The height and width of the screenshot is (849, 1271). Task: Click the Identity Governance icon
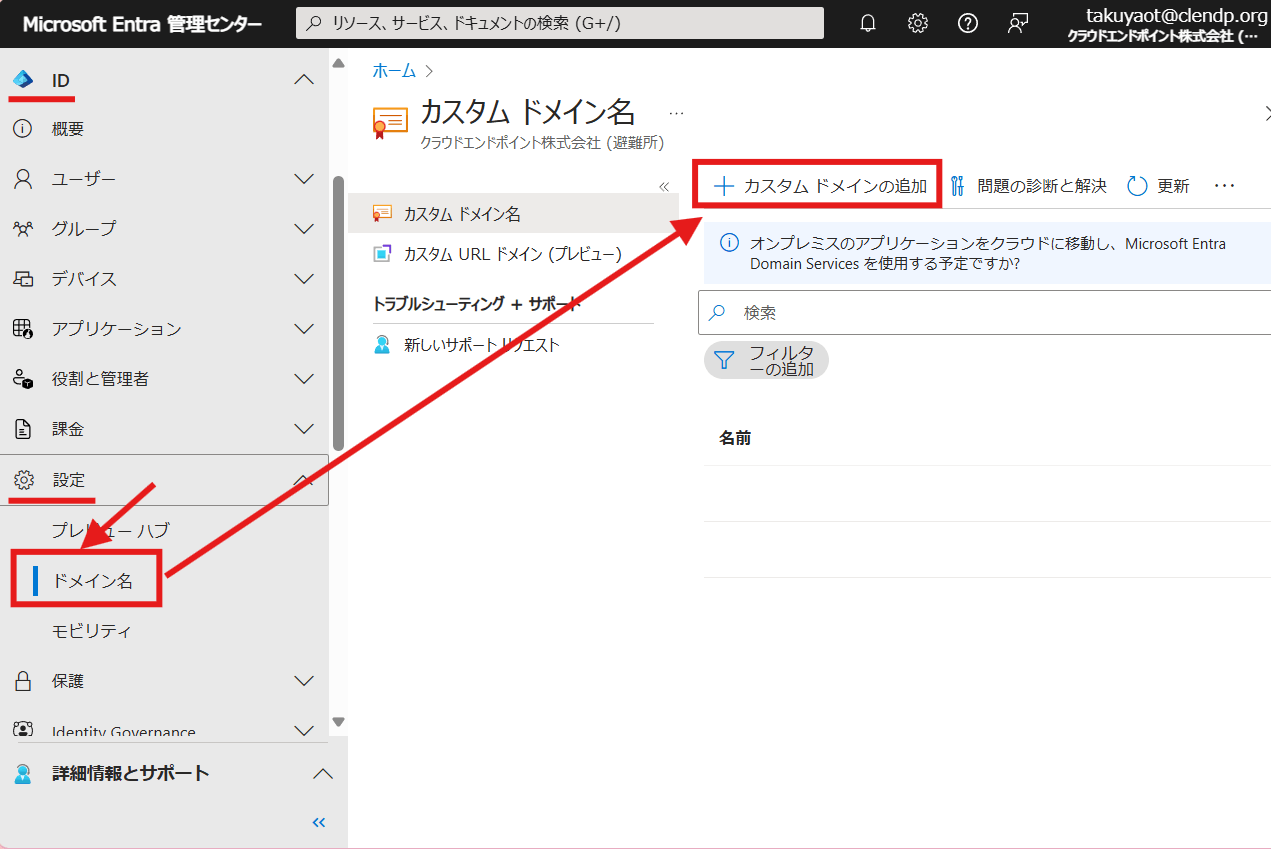tap(23, 730)
